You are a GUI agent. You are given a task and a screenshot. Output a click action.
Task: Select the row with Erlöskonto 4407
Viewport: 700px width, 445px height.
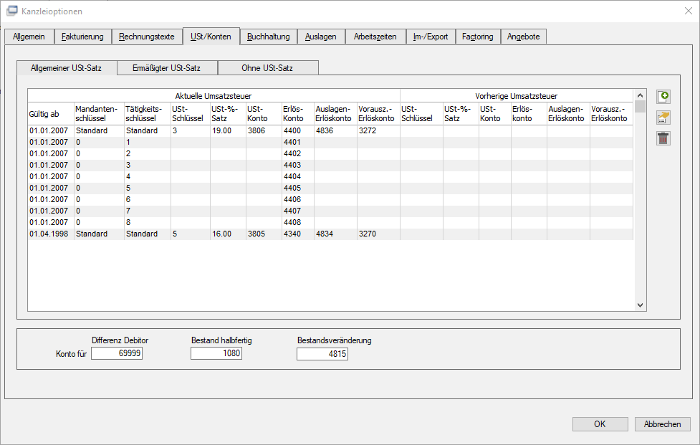pos(330,211)
